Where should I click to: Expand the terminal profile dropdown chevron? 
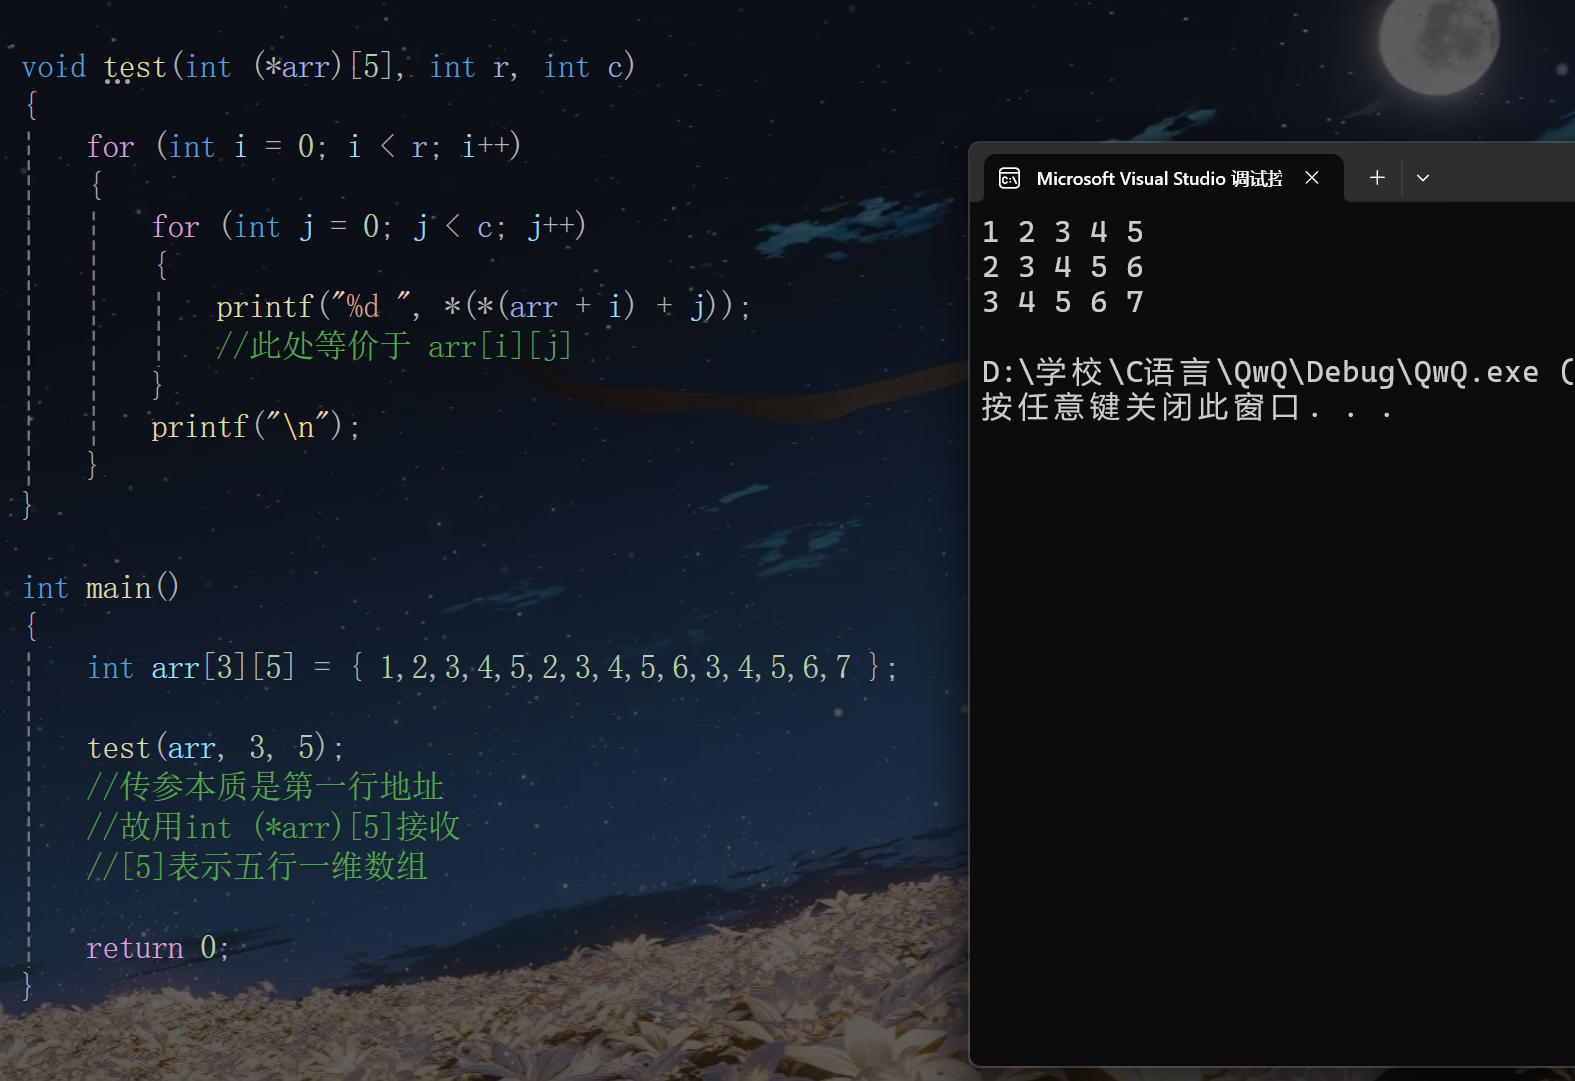tap(1423, 178)
